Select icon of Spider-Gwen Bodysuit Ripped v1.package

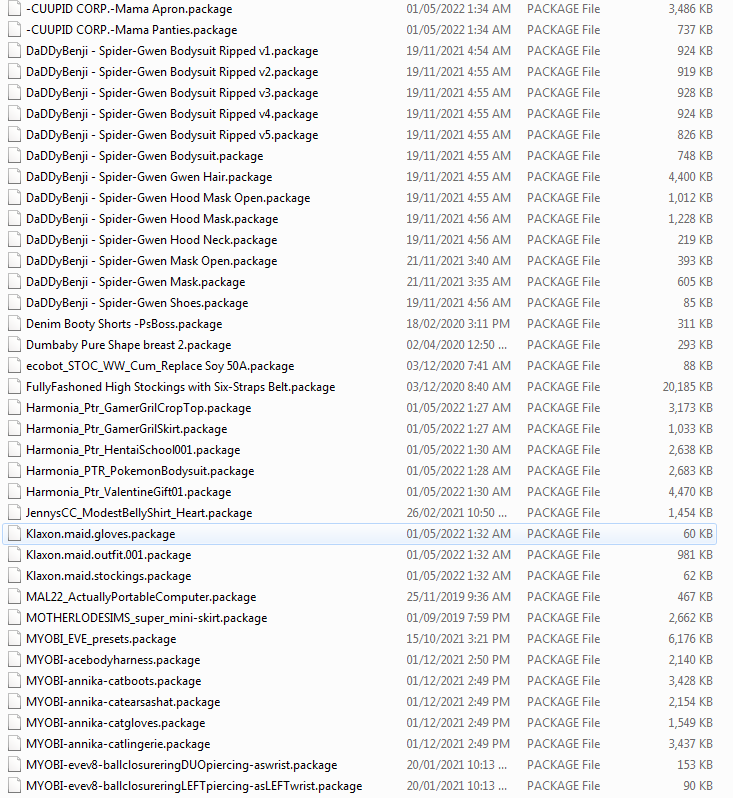click(14, 51)
